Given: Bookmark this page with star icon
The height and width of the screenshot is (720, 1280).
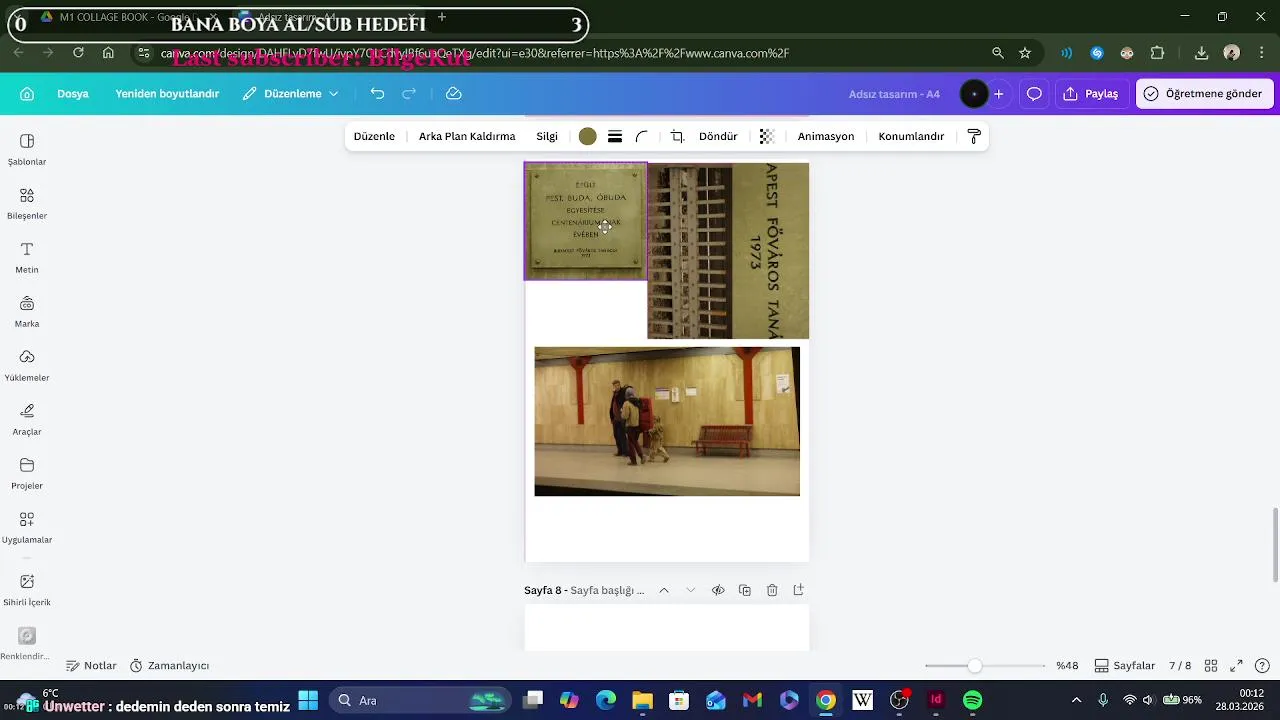Looking at the screenshot, I should coord(1025,53).
